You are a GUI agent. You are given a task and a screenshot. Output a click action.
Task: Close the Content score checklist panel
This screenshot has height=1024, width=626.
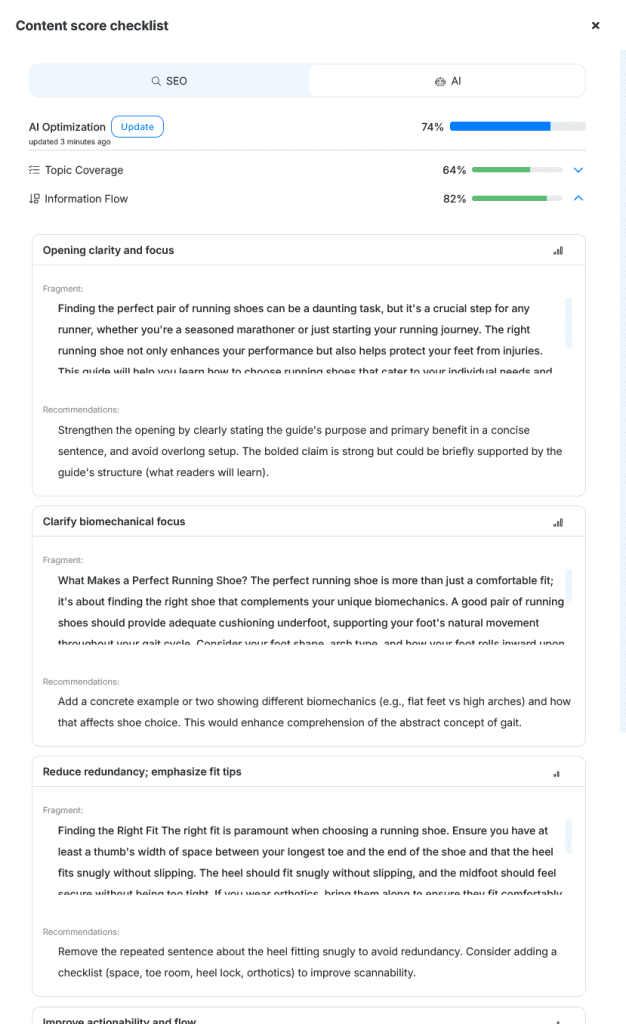click(x=595, y=26)
